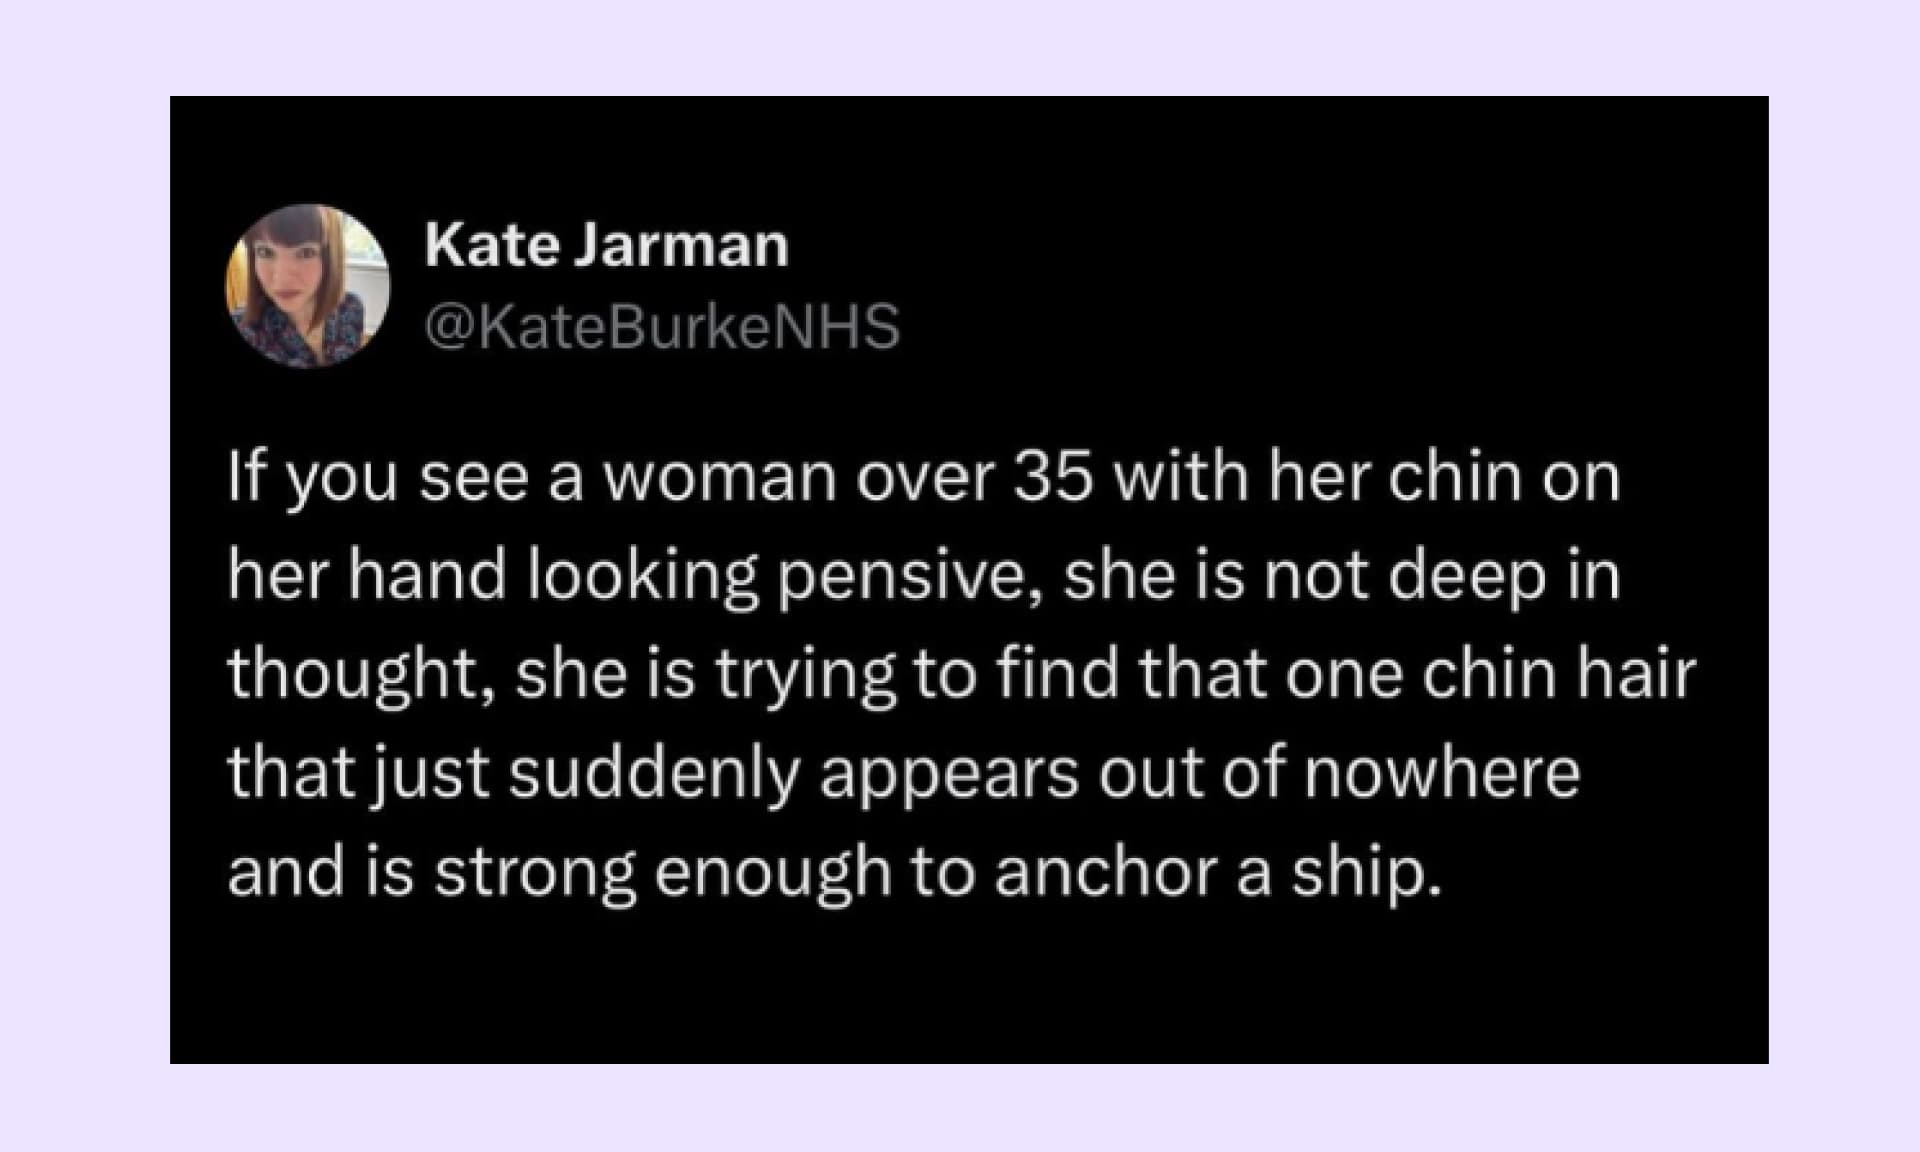The height and width of the screenshot is (1152, 1920).
Task: Open the Kate Jarman display name
Action: pyautogui.click(x=606, y=245)
